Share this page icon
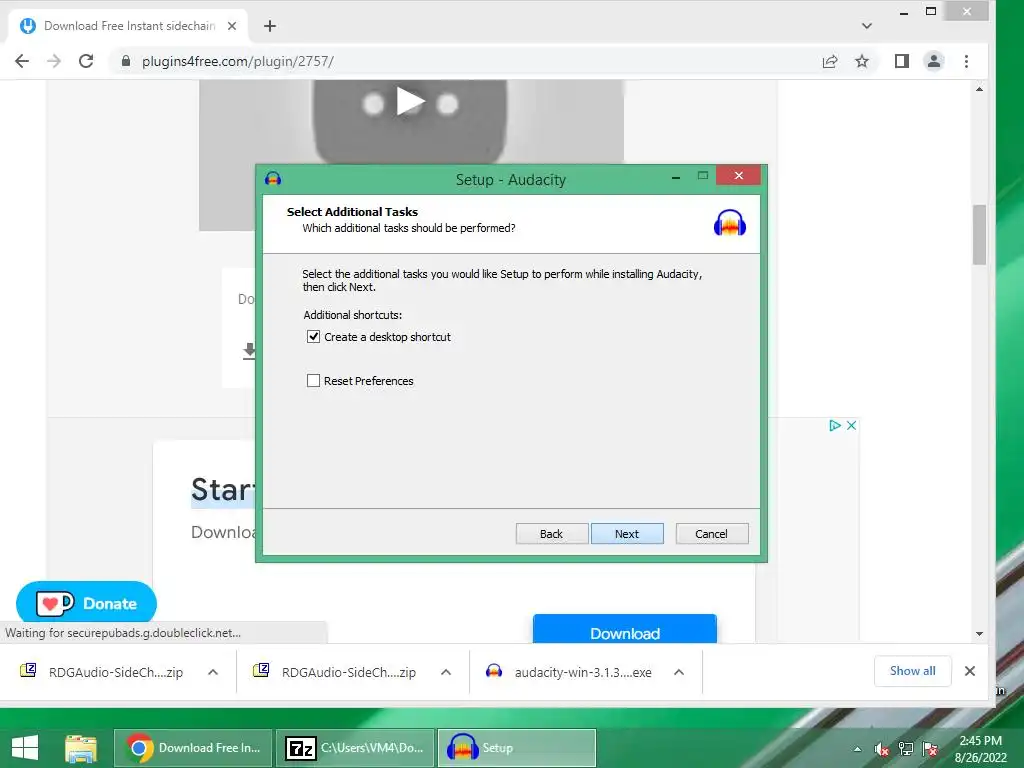 tap(830, 61)
